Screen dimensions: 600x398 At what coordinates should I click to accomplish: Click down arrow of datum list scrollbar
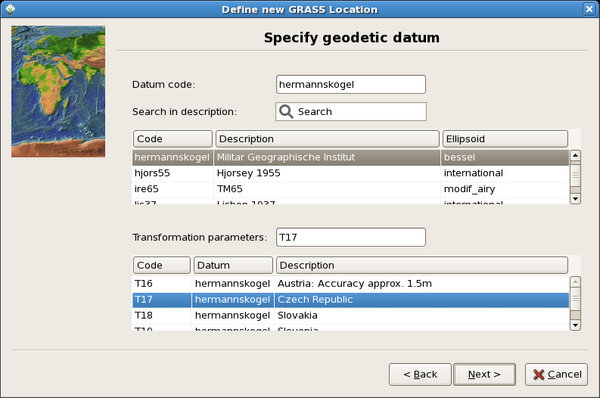(575, 199)
